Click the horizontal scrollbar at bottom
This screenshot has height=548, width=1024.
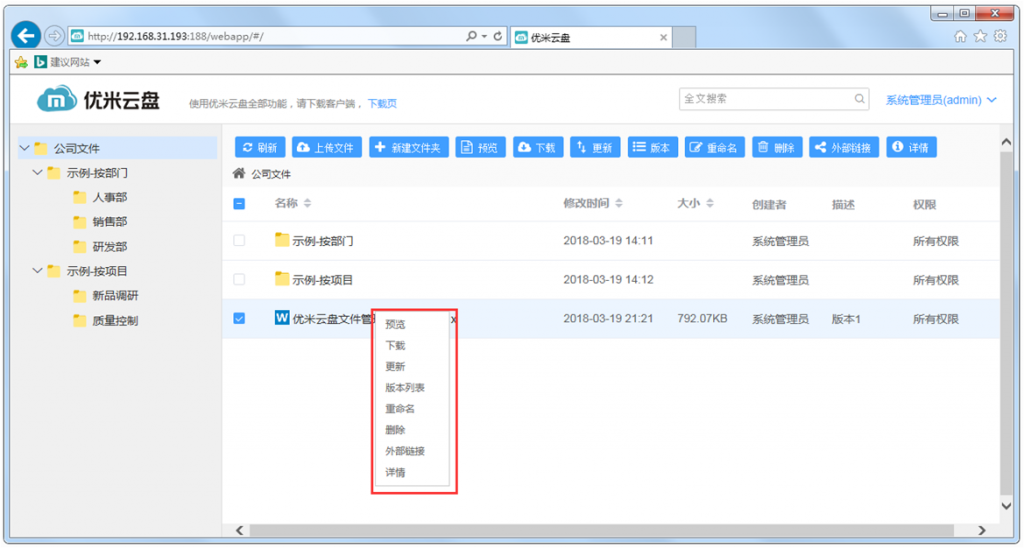tap(600, 530)
